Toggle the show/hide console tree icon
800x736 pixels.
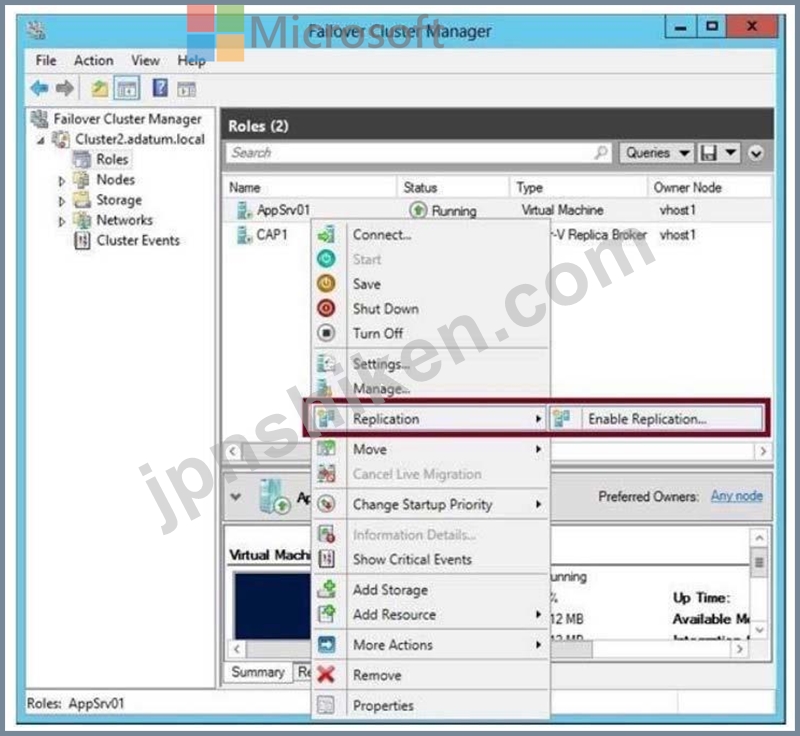coord(127,89)
